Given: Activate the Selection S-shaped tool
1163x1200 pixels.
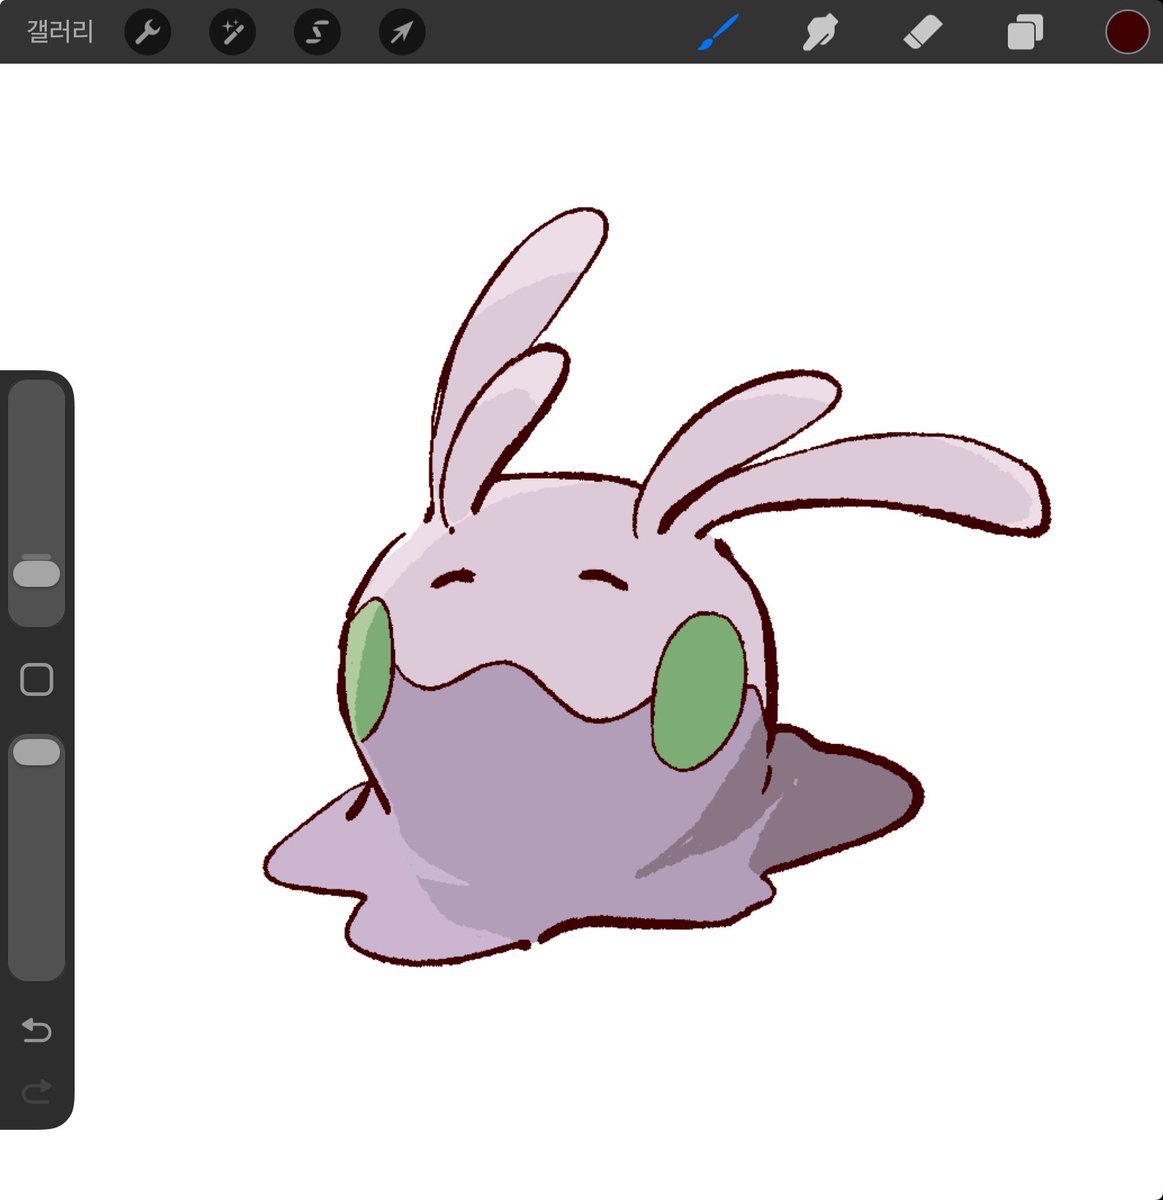Looking at the screenshot, I should (x=317, y=33).
